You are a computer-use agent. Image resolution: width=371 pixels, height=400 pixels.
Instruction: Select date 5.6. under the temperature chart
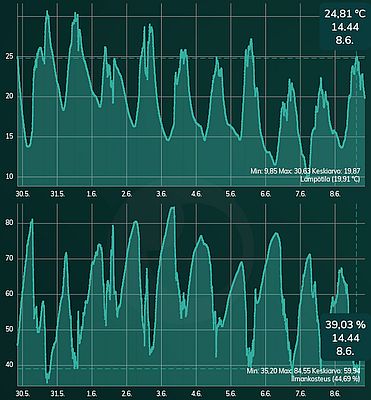231,194
